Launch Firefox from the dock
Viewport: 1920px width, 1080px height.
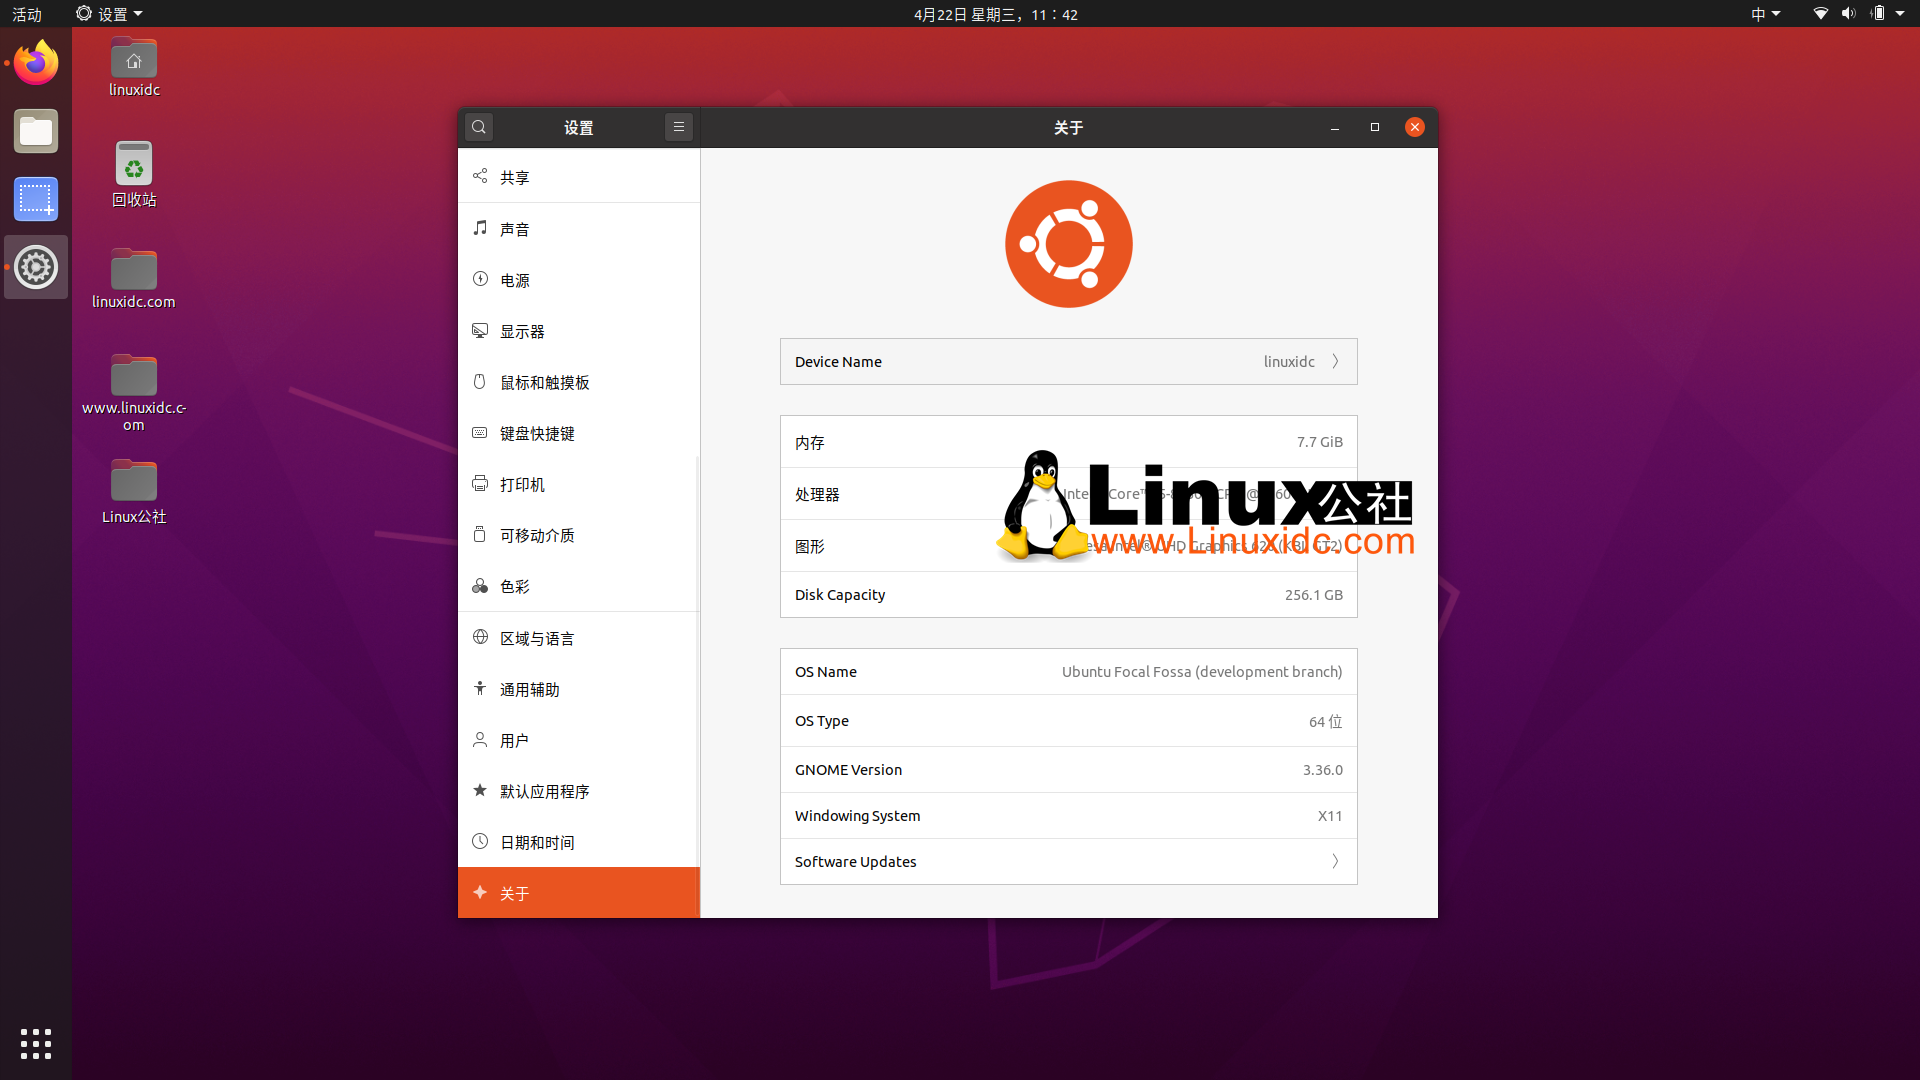pyautogui.click(x=36, y=63)
